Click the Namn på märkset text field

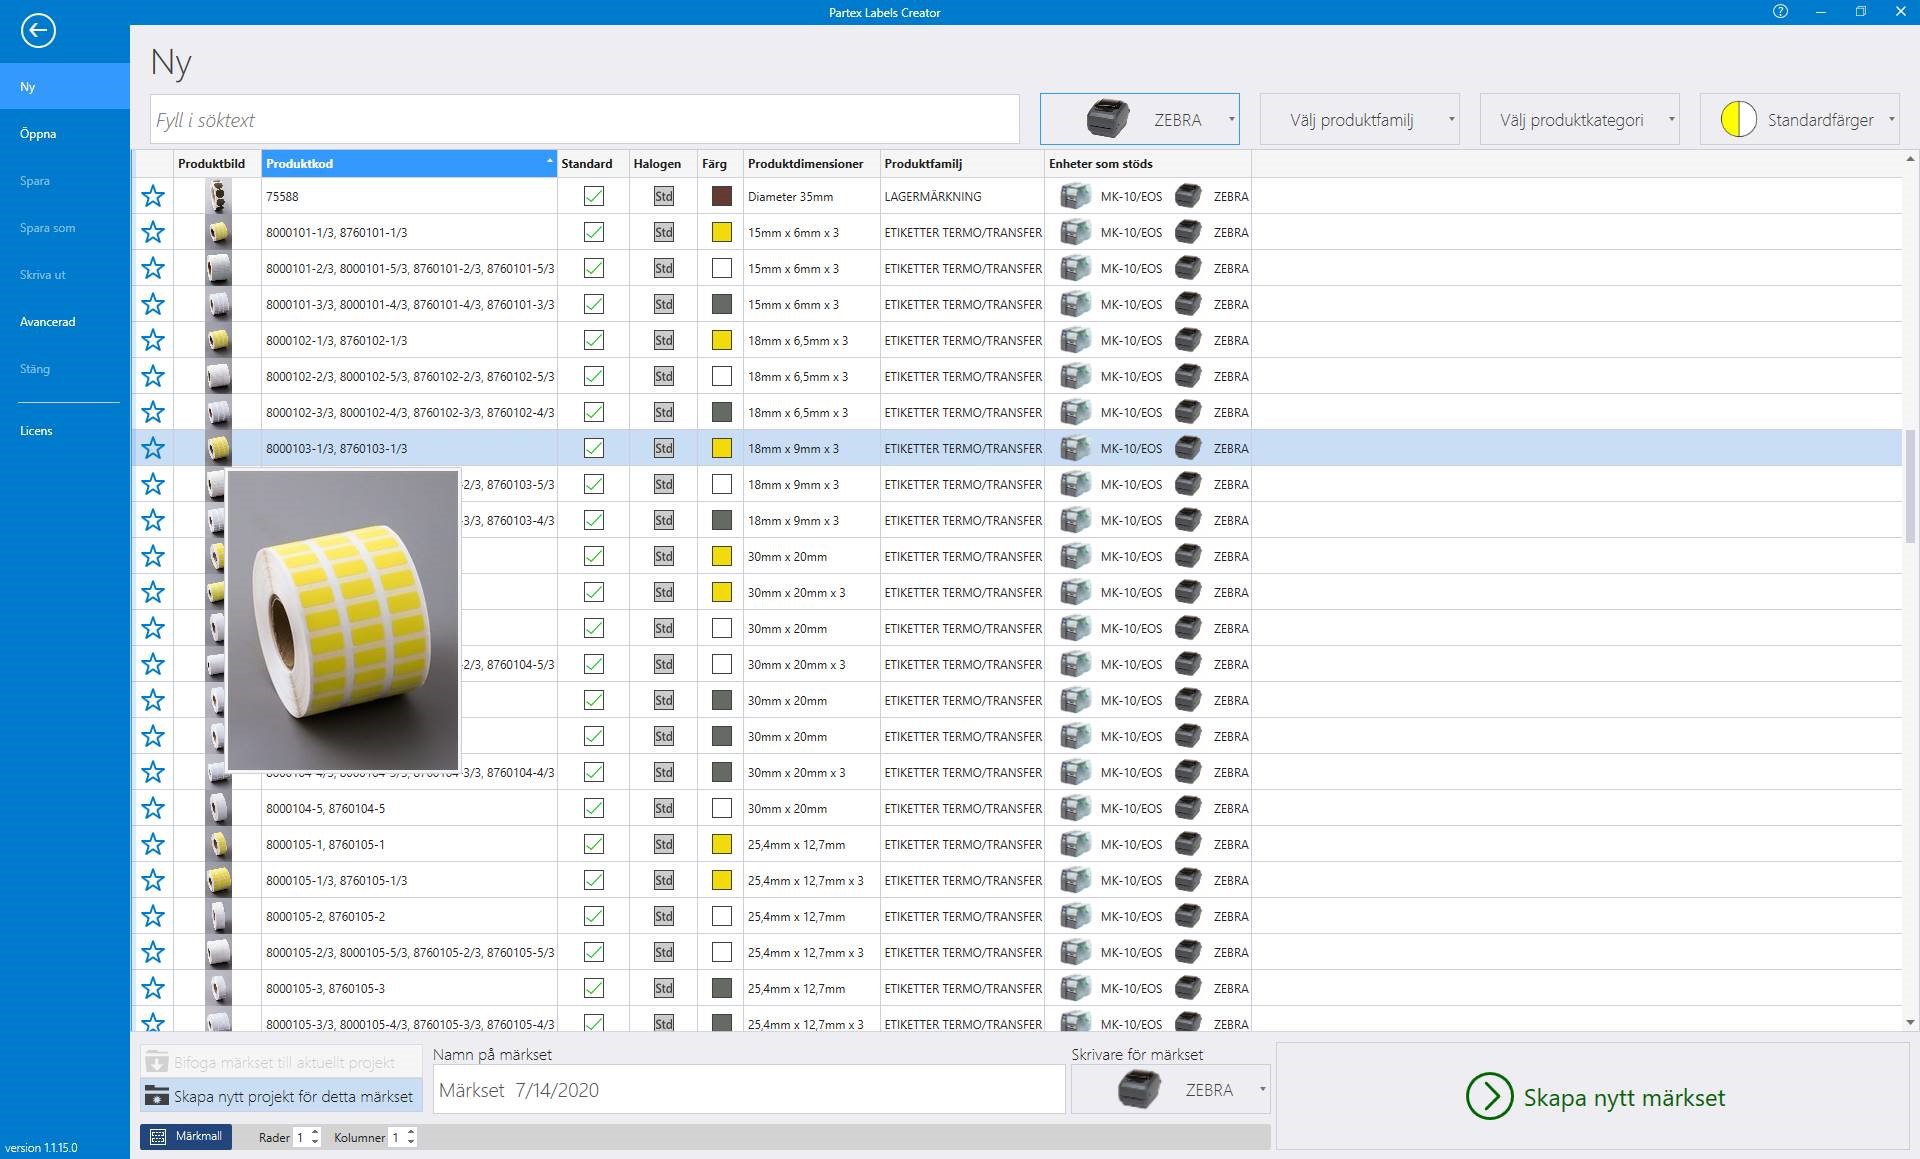pyautogui.click(x=749, y=1090)
